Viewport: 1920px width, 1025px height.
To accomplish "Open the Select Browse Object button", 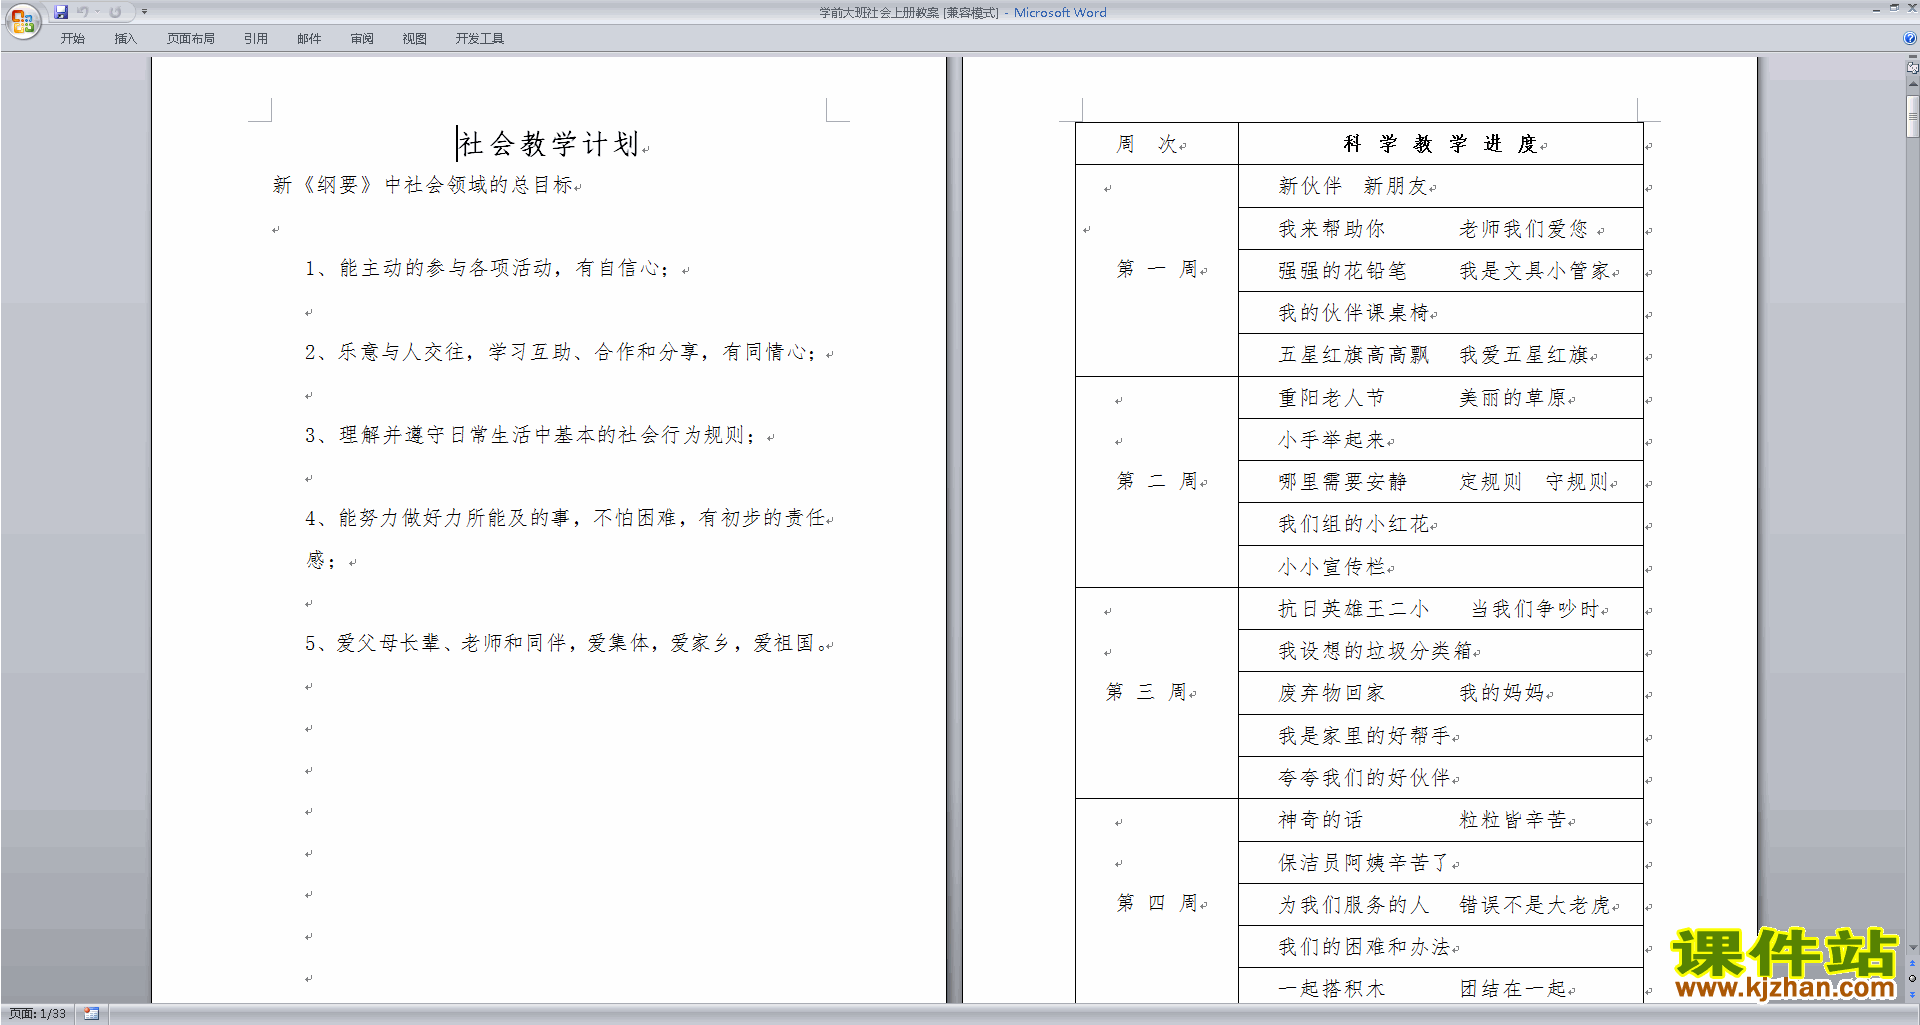I will 1912,978.
